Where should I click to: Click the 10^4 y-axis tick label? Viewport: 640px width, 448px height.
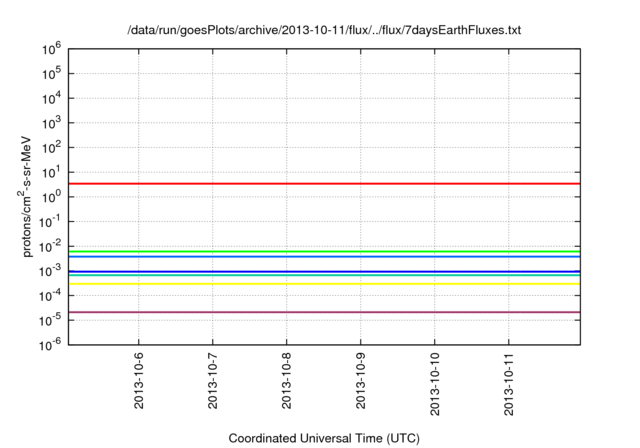[x=51, y=98]
